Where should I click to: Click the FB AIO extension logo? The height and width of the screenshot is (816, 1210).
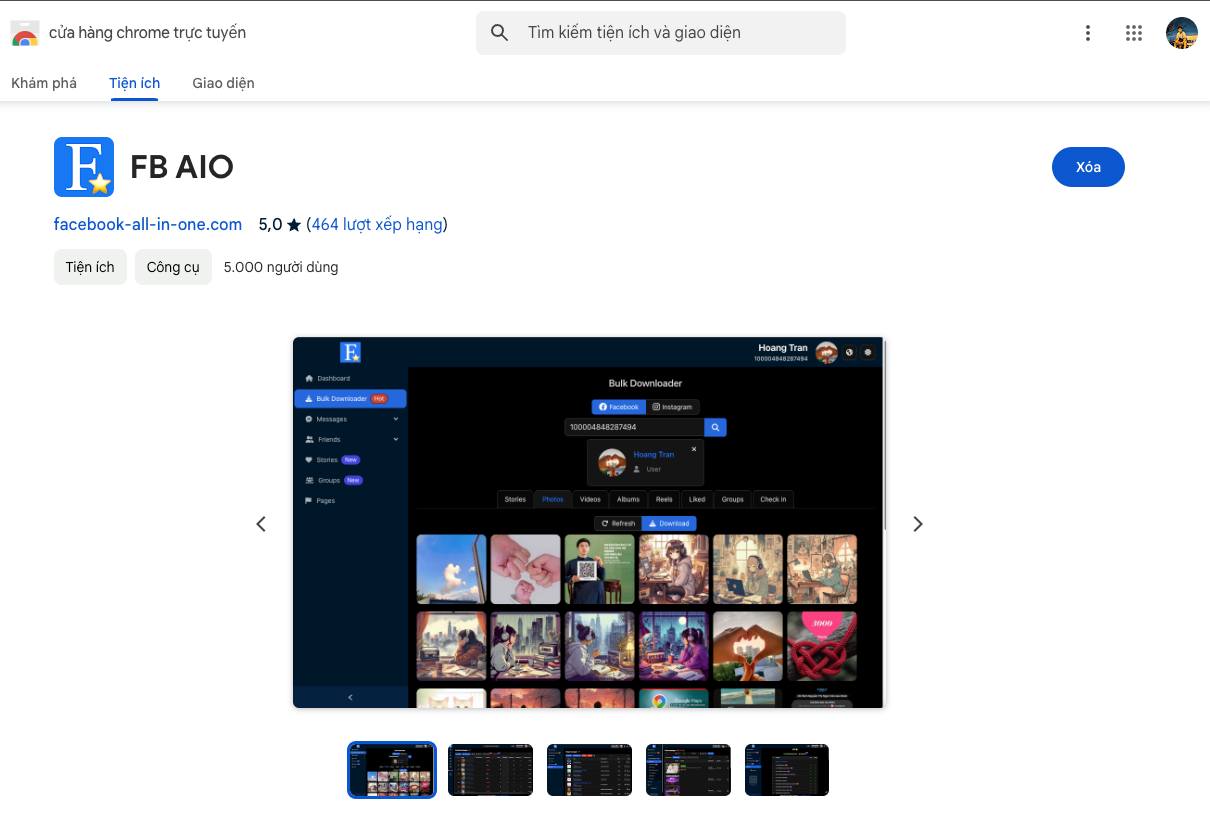(x=84, y=167)
